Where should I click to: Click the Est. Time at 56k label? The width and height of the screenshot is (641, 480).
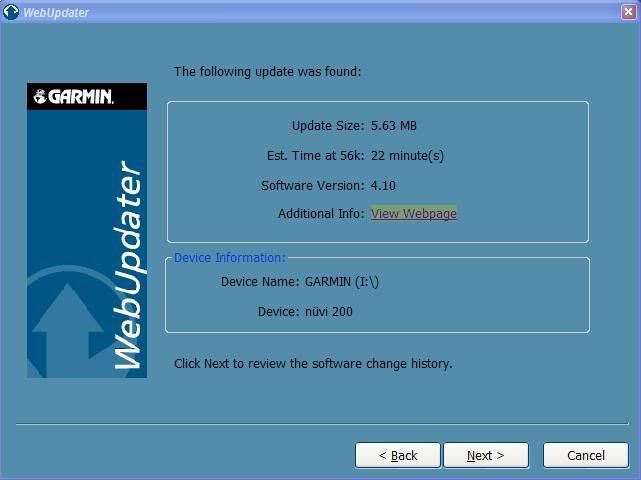pos(315,156)
